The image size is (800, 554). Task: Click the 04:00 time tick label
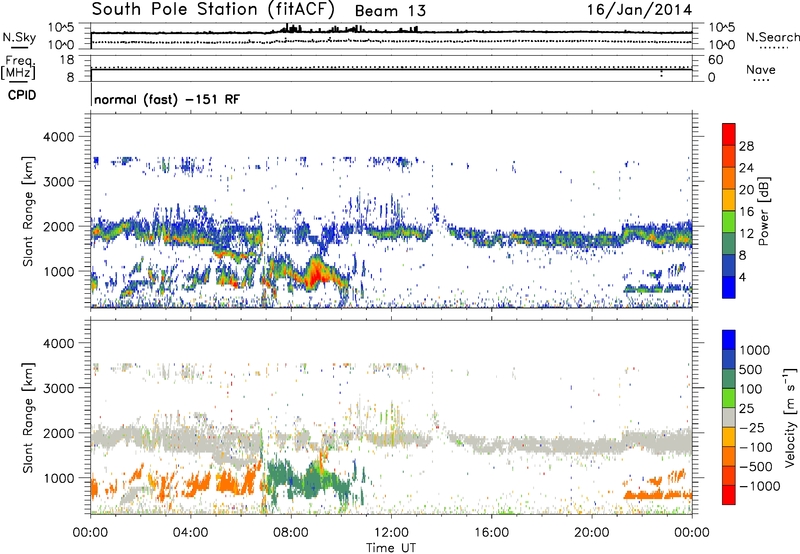click(x=190, y=533)
